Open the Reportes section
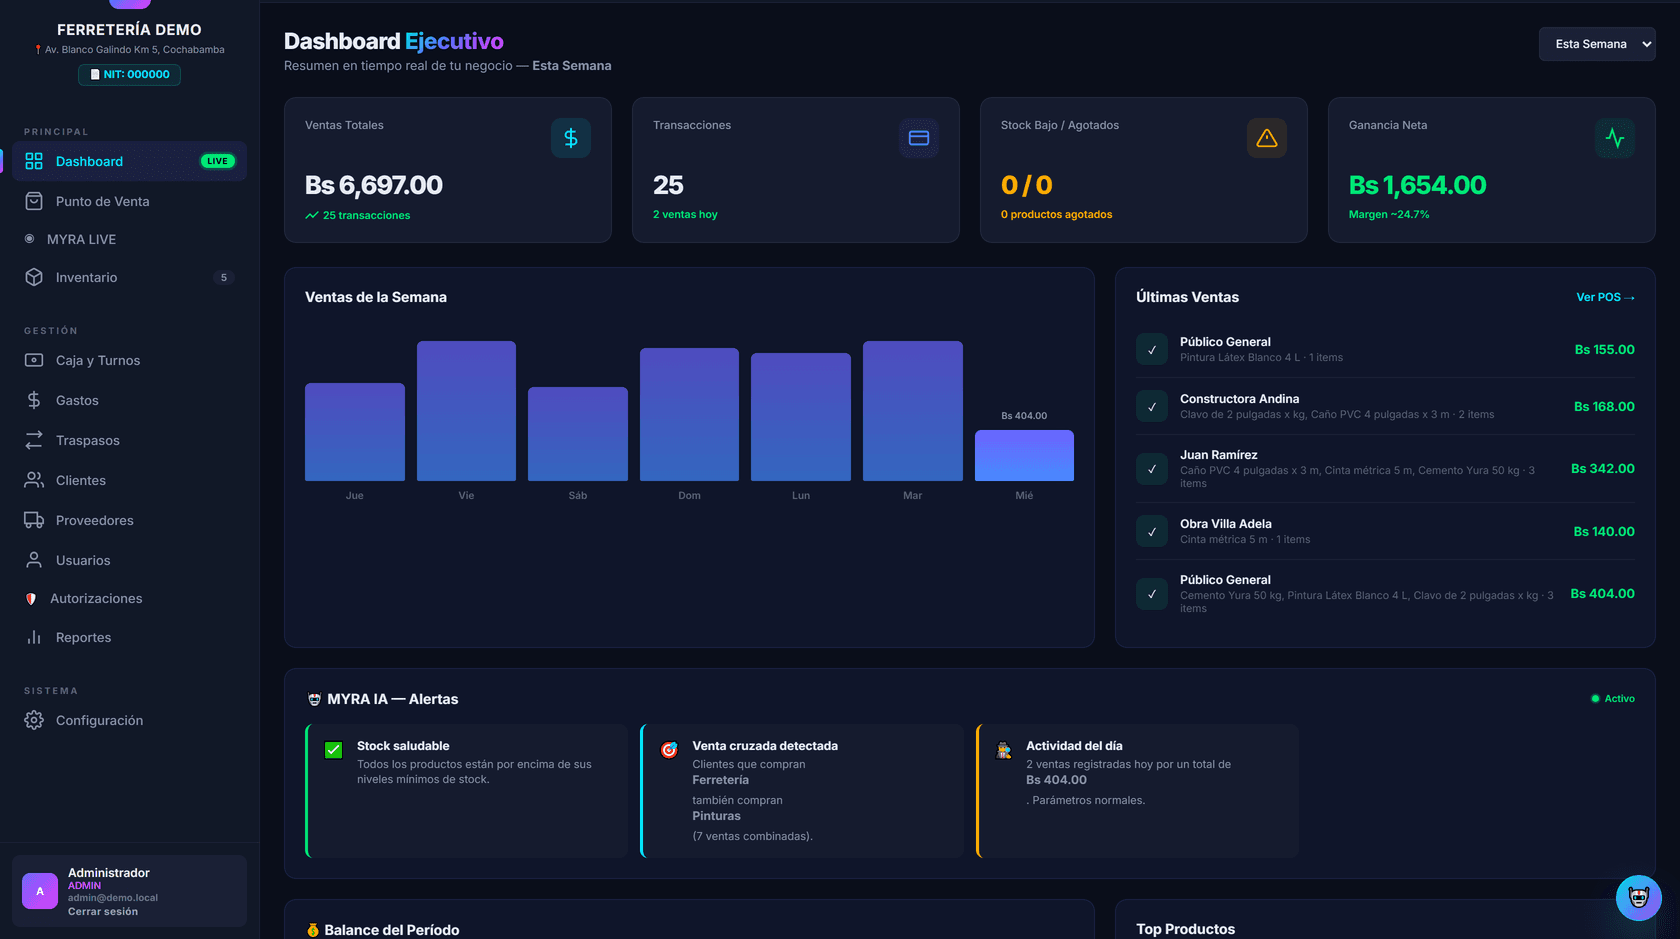 point(129,637)
